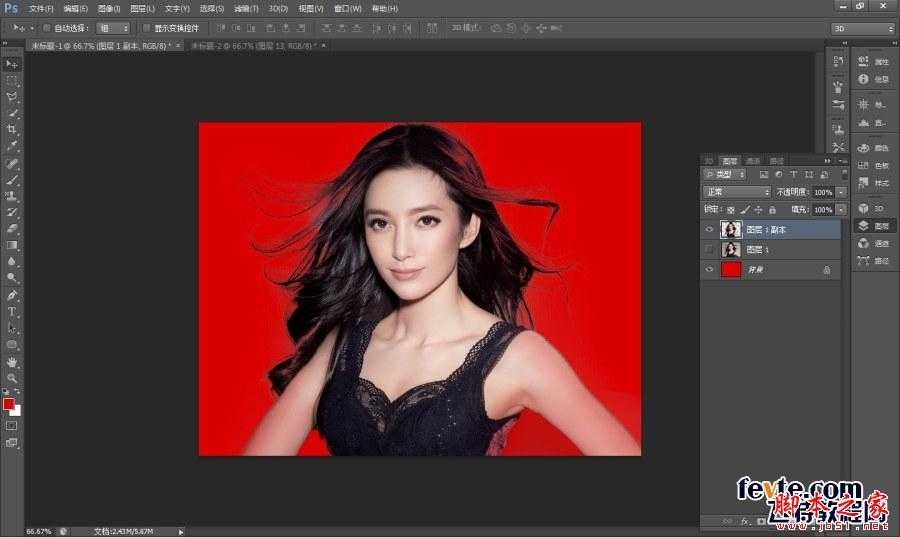Toggle lock all padlock icon

click(x=772, y=210)
